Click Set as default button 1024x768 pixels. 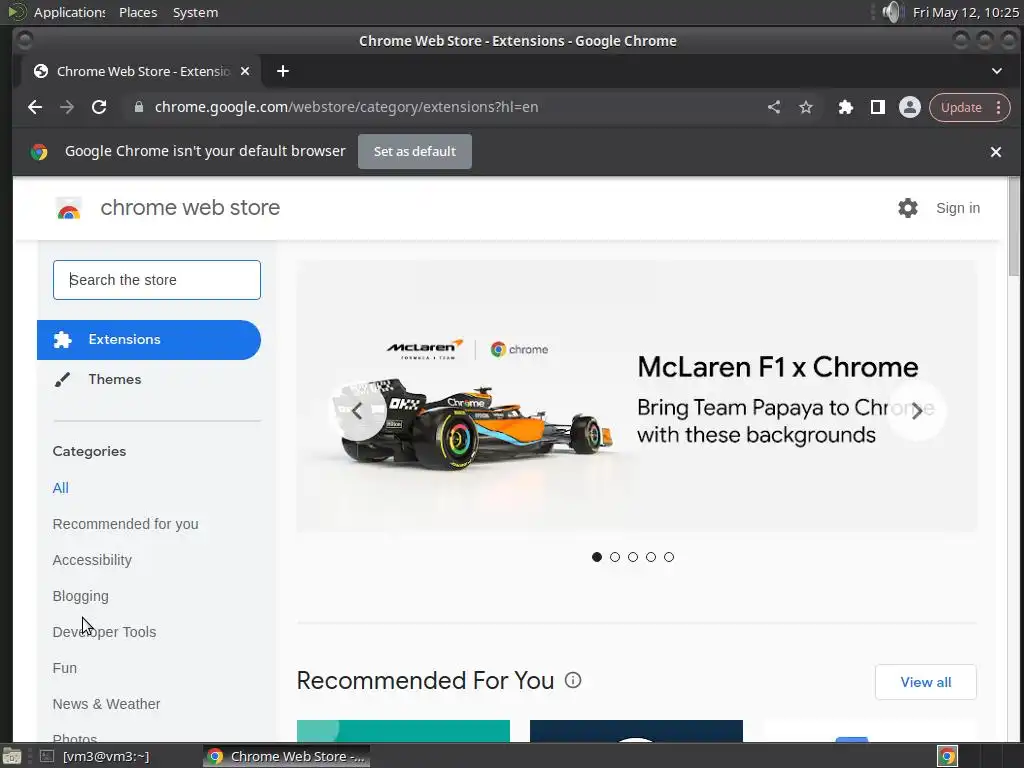415,152
